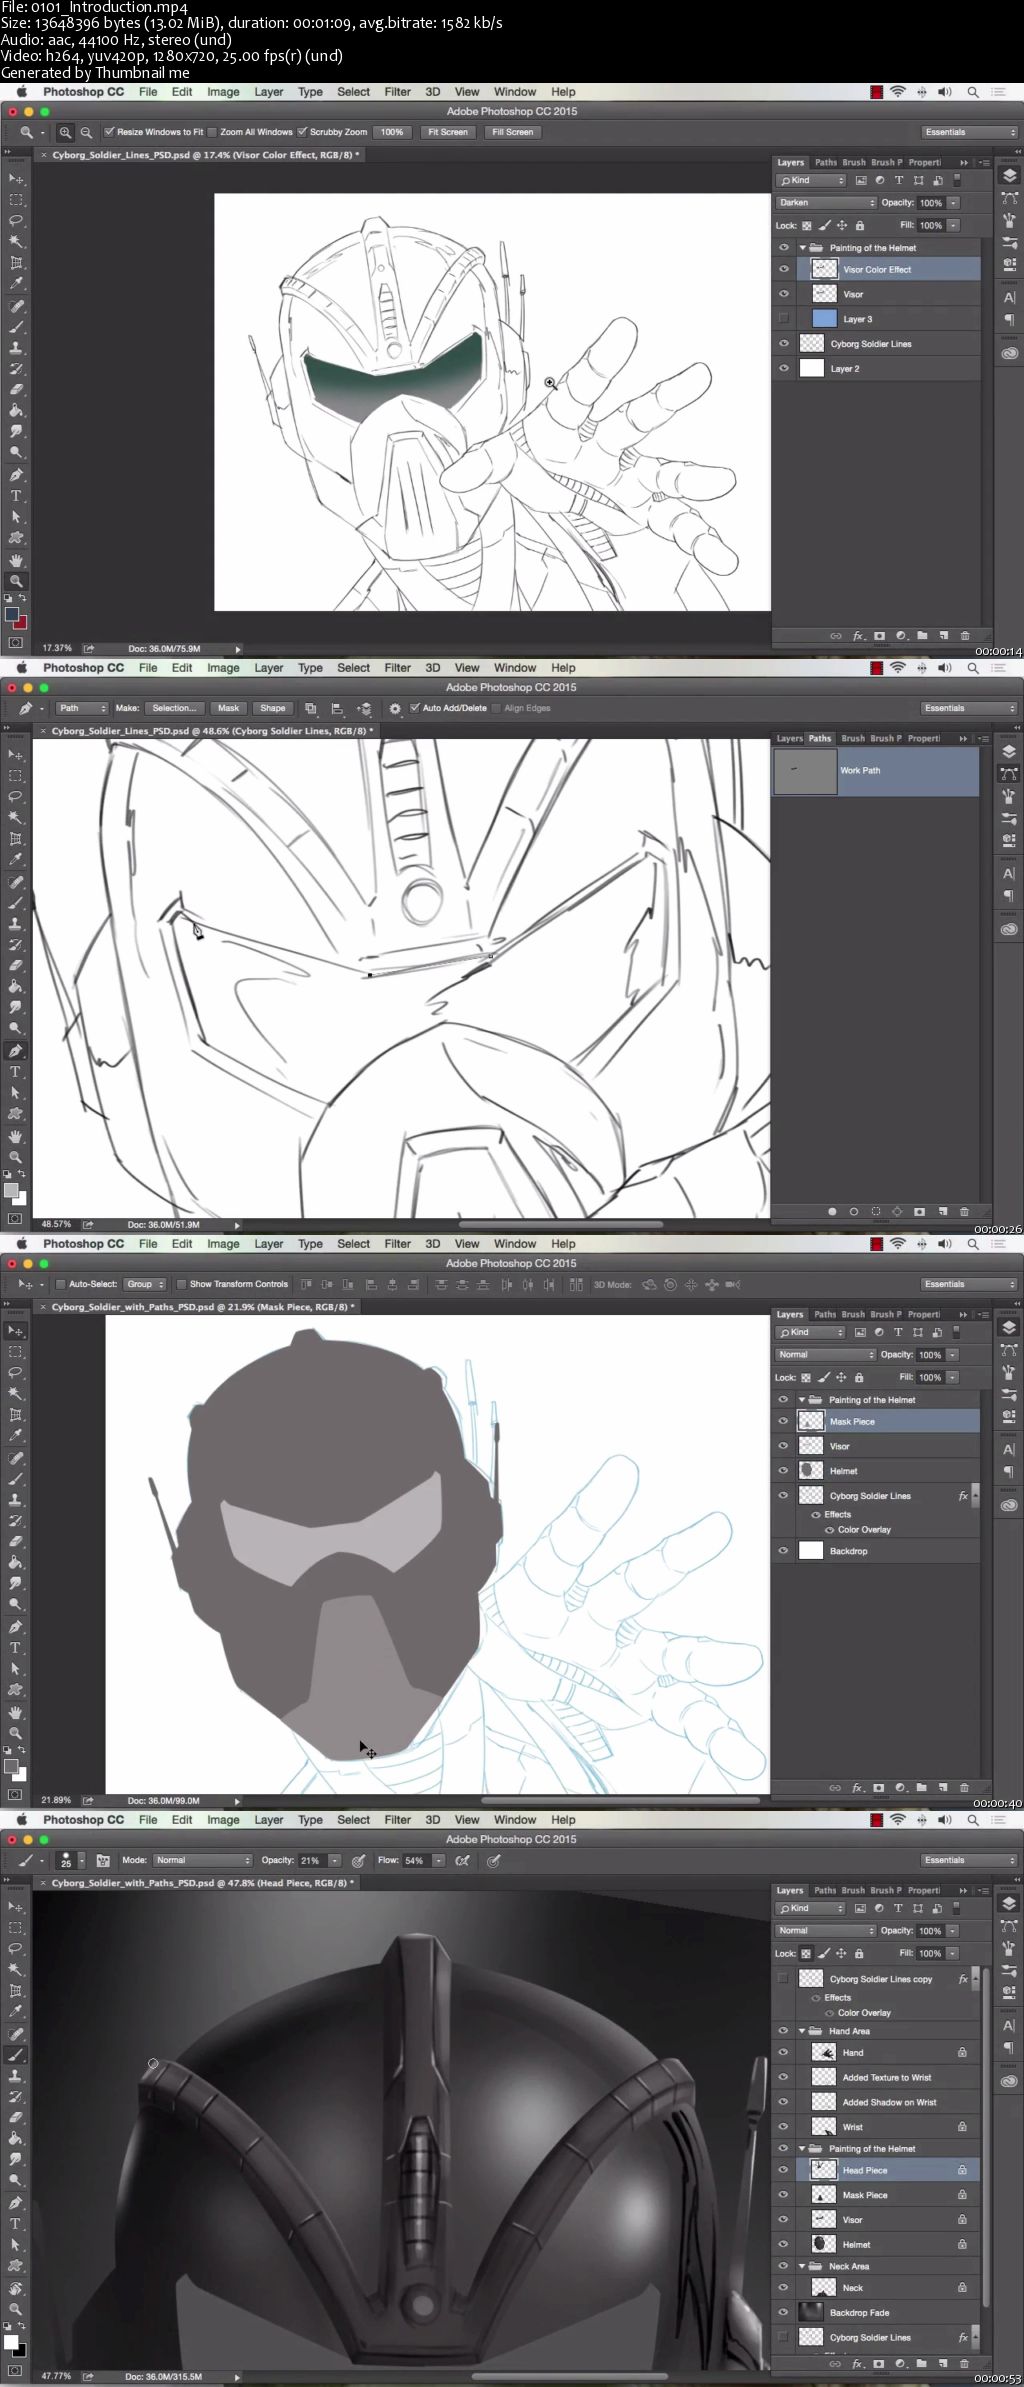Load Work Path as a selection icon
The image size is (1024, 2387).
pyautogui.click(x=876, y=1211)
